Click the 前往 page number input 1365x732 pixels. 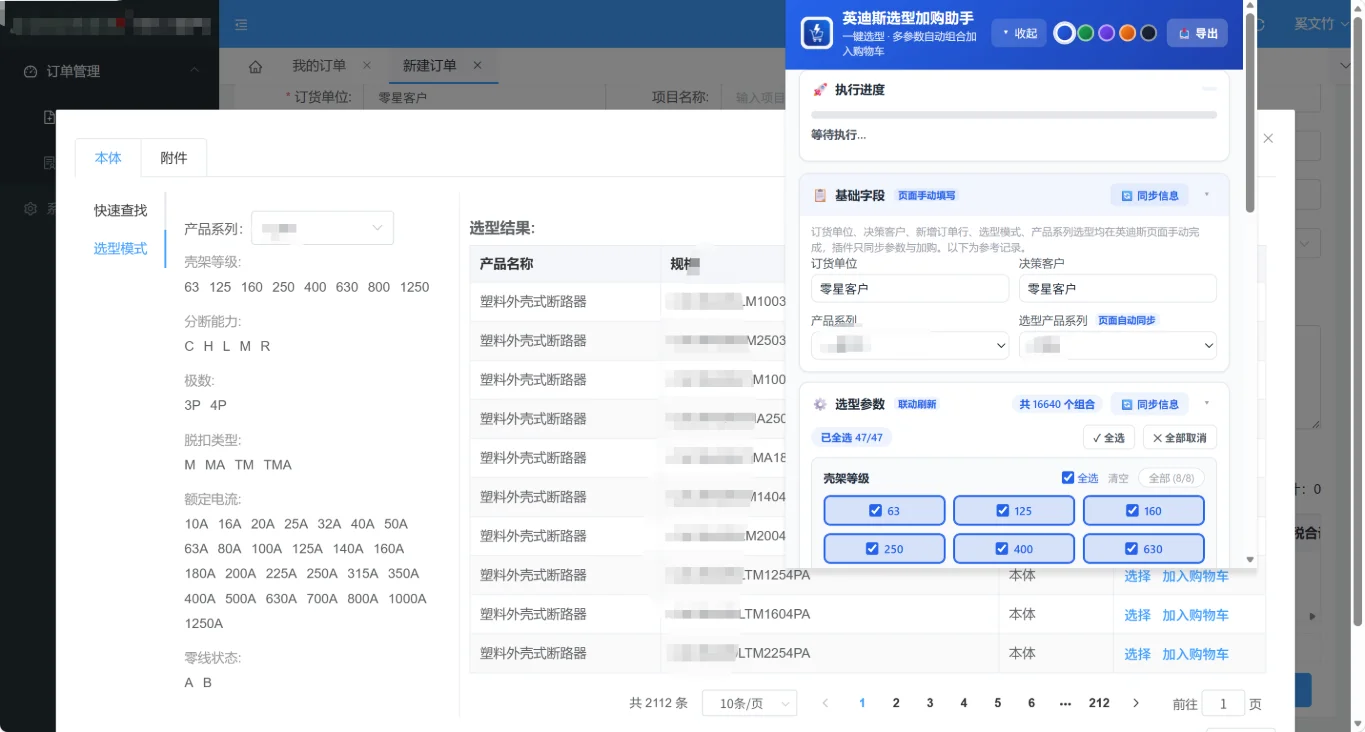tap(1223, 704)
